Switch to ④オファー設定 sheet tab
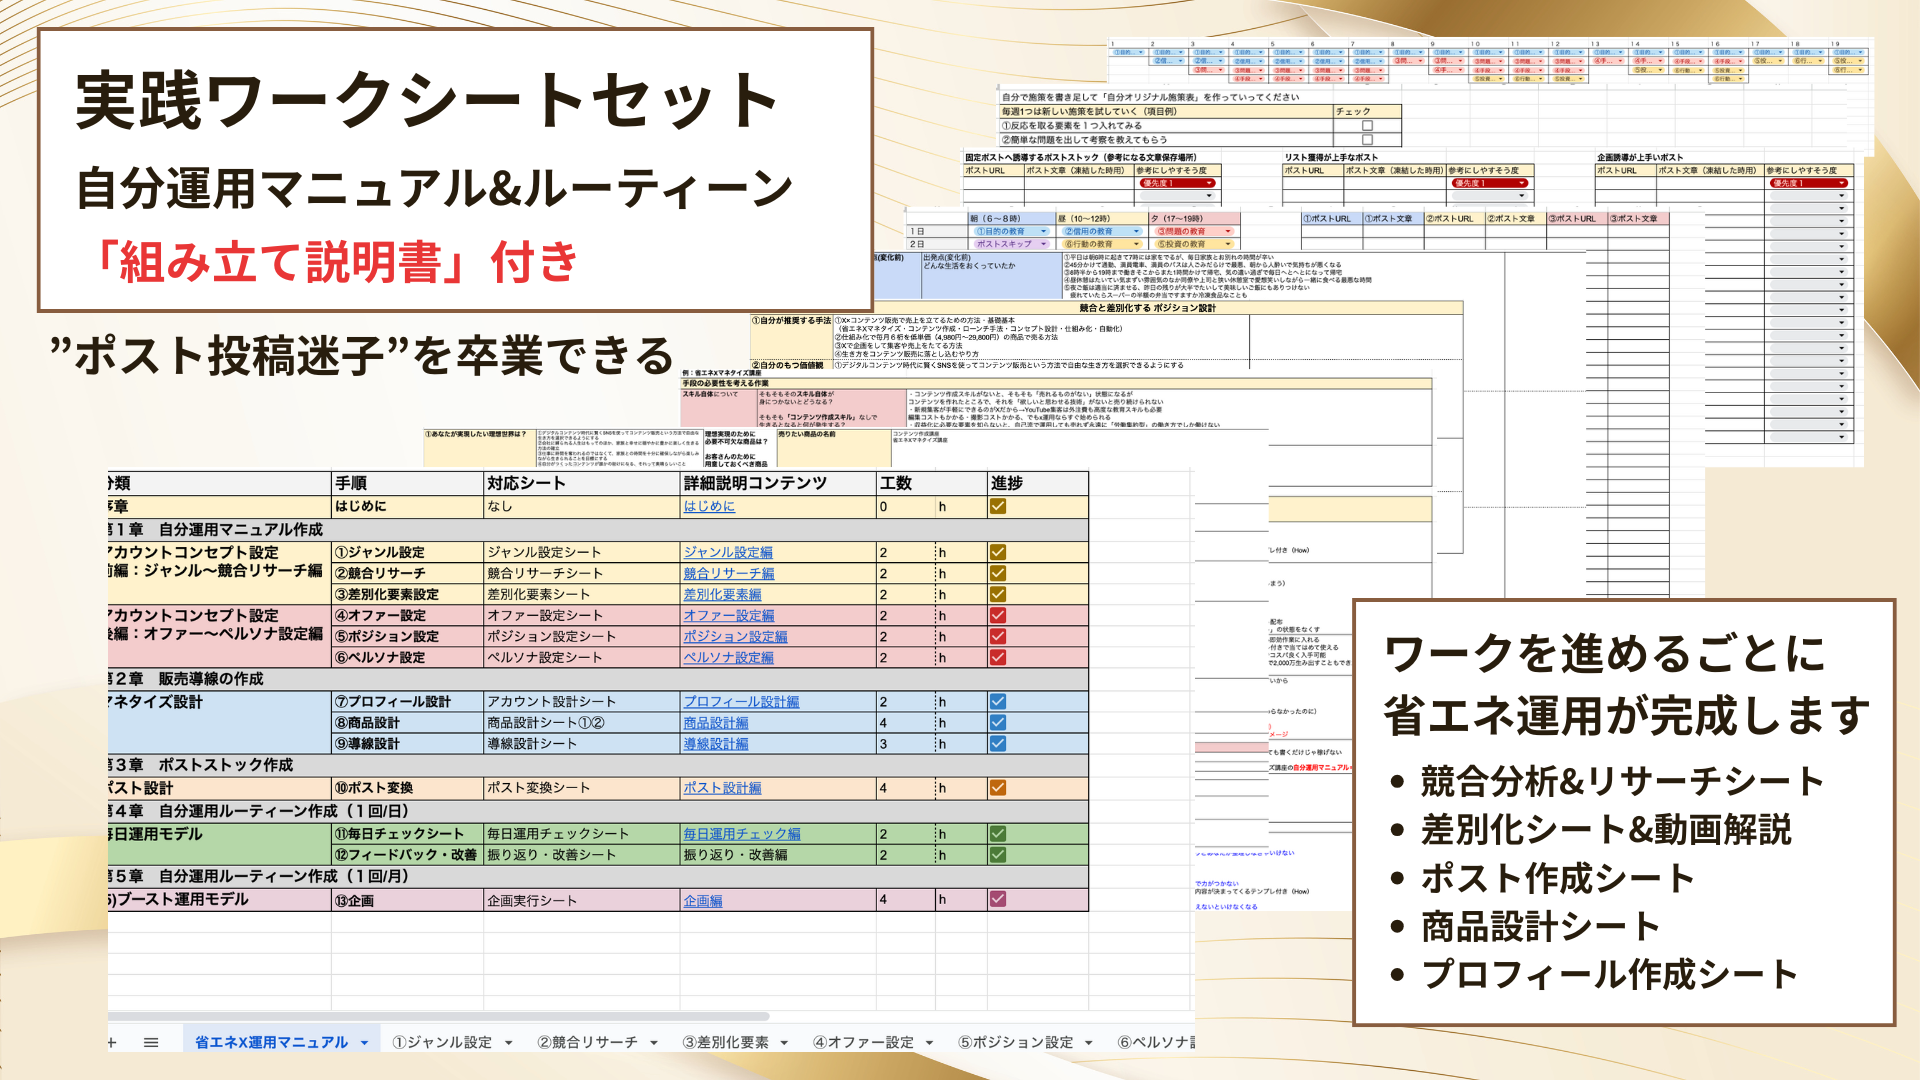Image resolution: width=1920 pixels, height=1080 pixels. click(863, 1042)
